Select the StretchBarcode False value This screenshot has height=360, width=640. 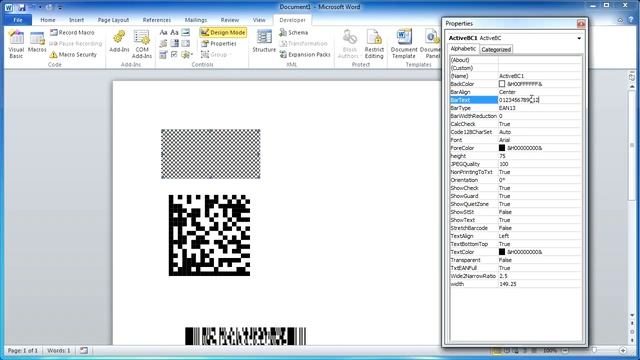540,228
